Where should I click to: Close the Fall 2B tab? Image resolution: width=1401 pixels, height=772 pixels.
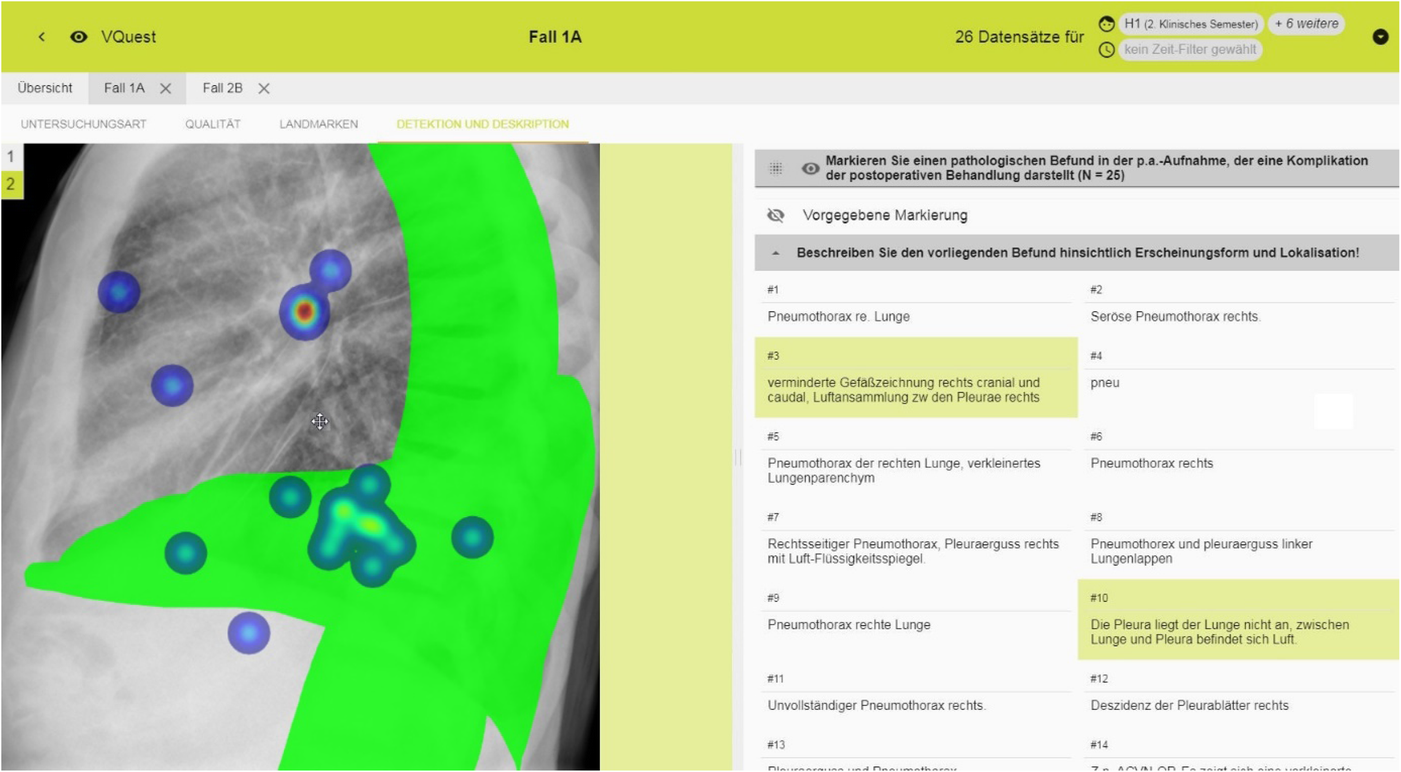pos(264,88)
